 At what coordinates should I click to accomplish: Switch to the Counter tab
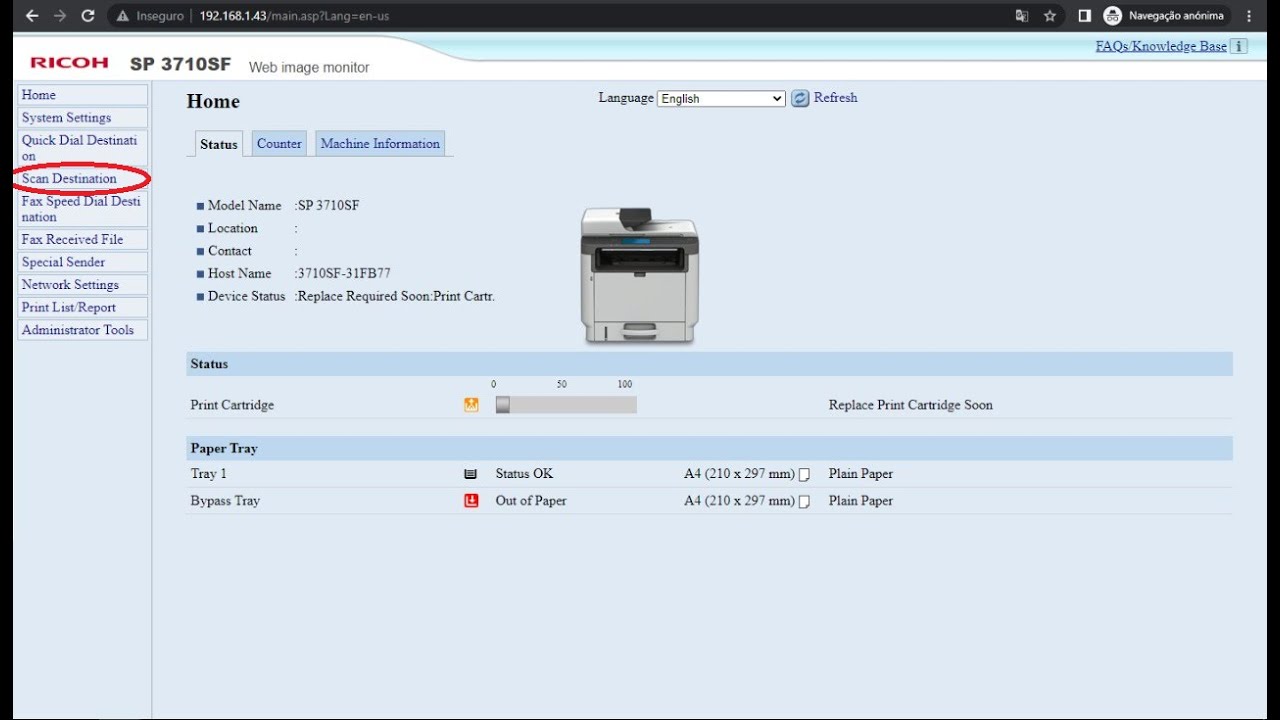(279, 144)
